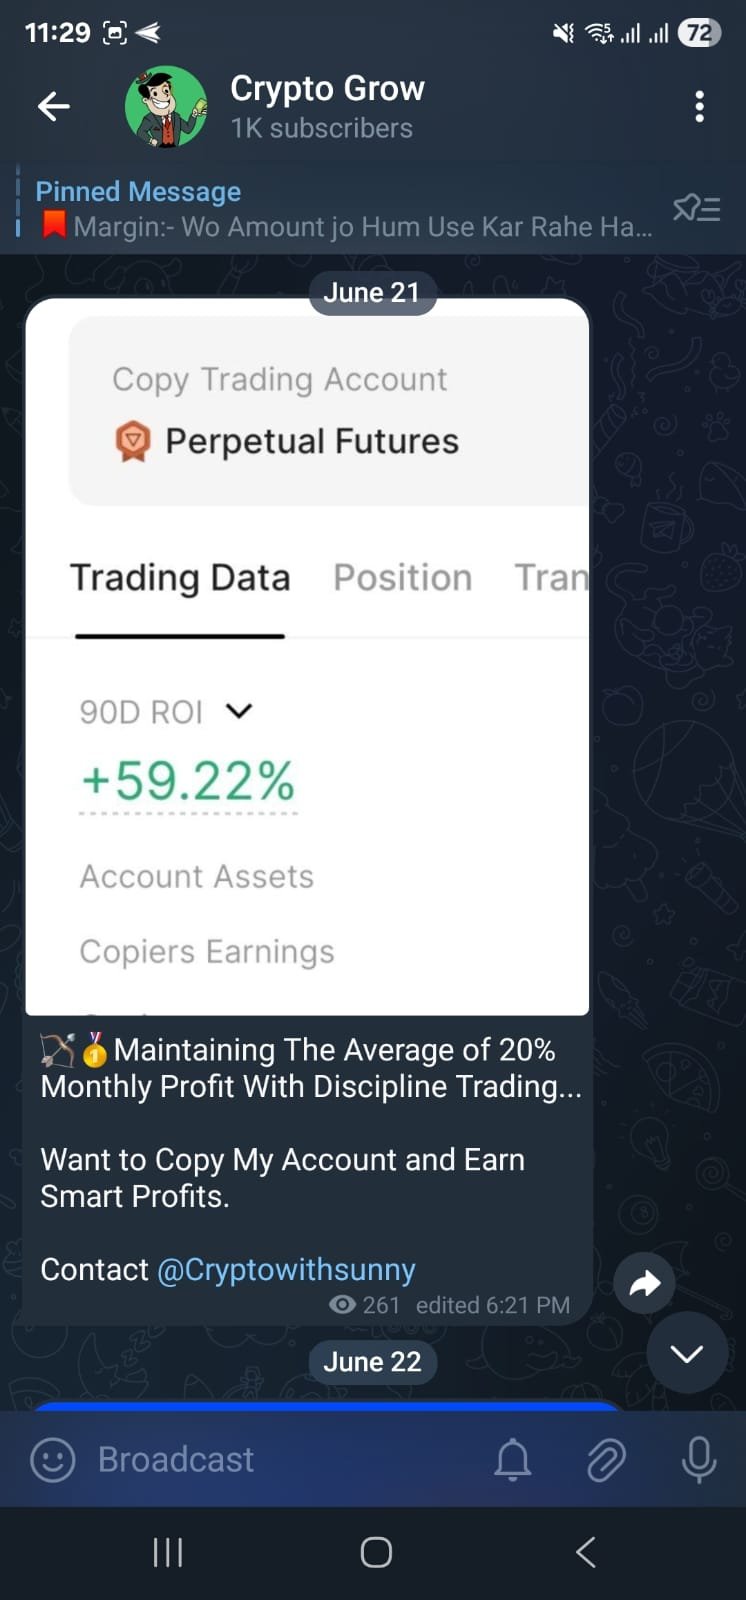The height and width of the screenshot is (1600, 746).
Task: Open the three-dot options menu
Action: (x=699, y=106)
